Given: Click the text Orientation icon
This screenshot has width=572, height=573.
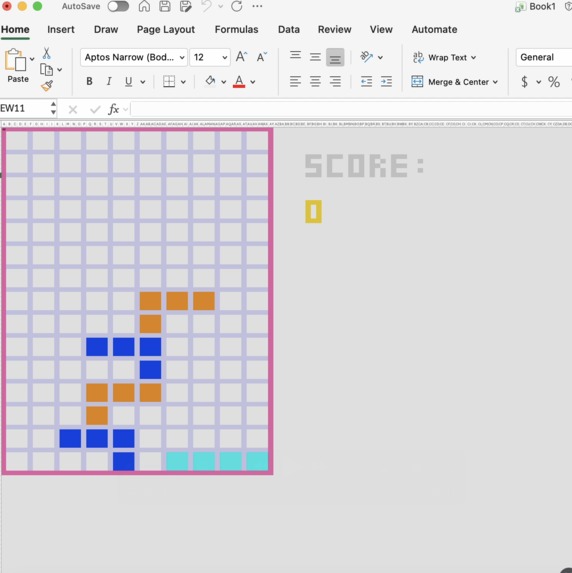Looking at the screenshot, I should (x=366, y=57).
